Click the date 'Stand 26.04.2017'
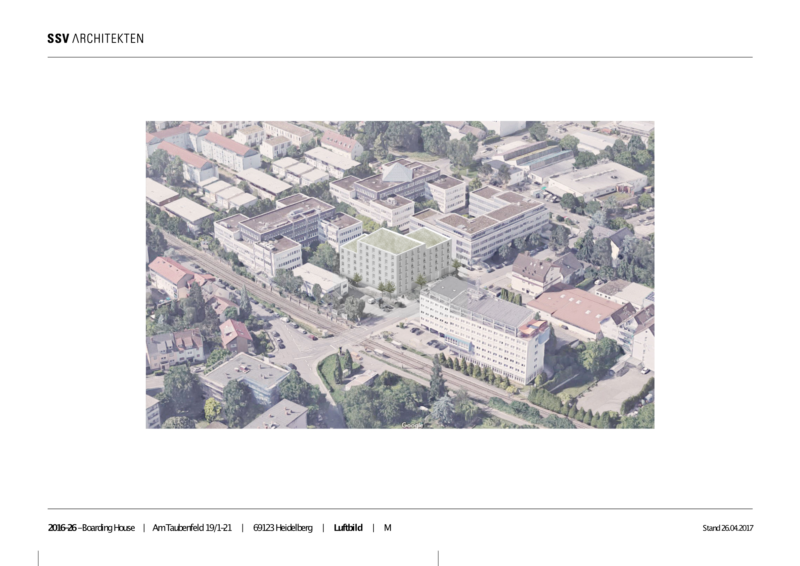 point(727,528)
